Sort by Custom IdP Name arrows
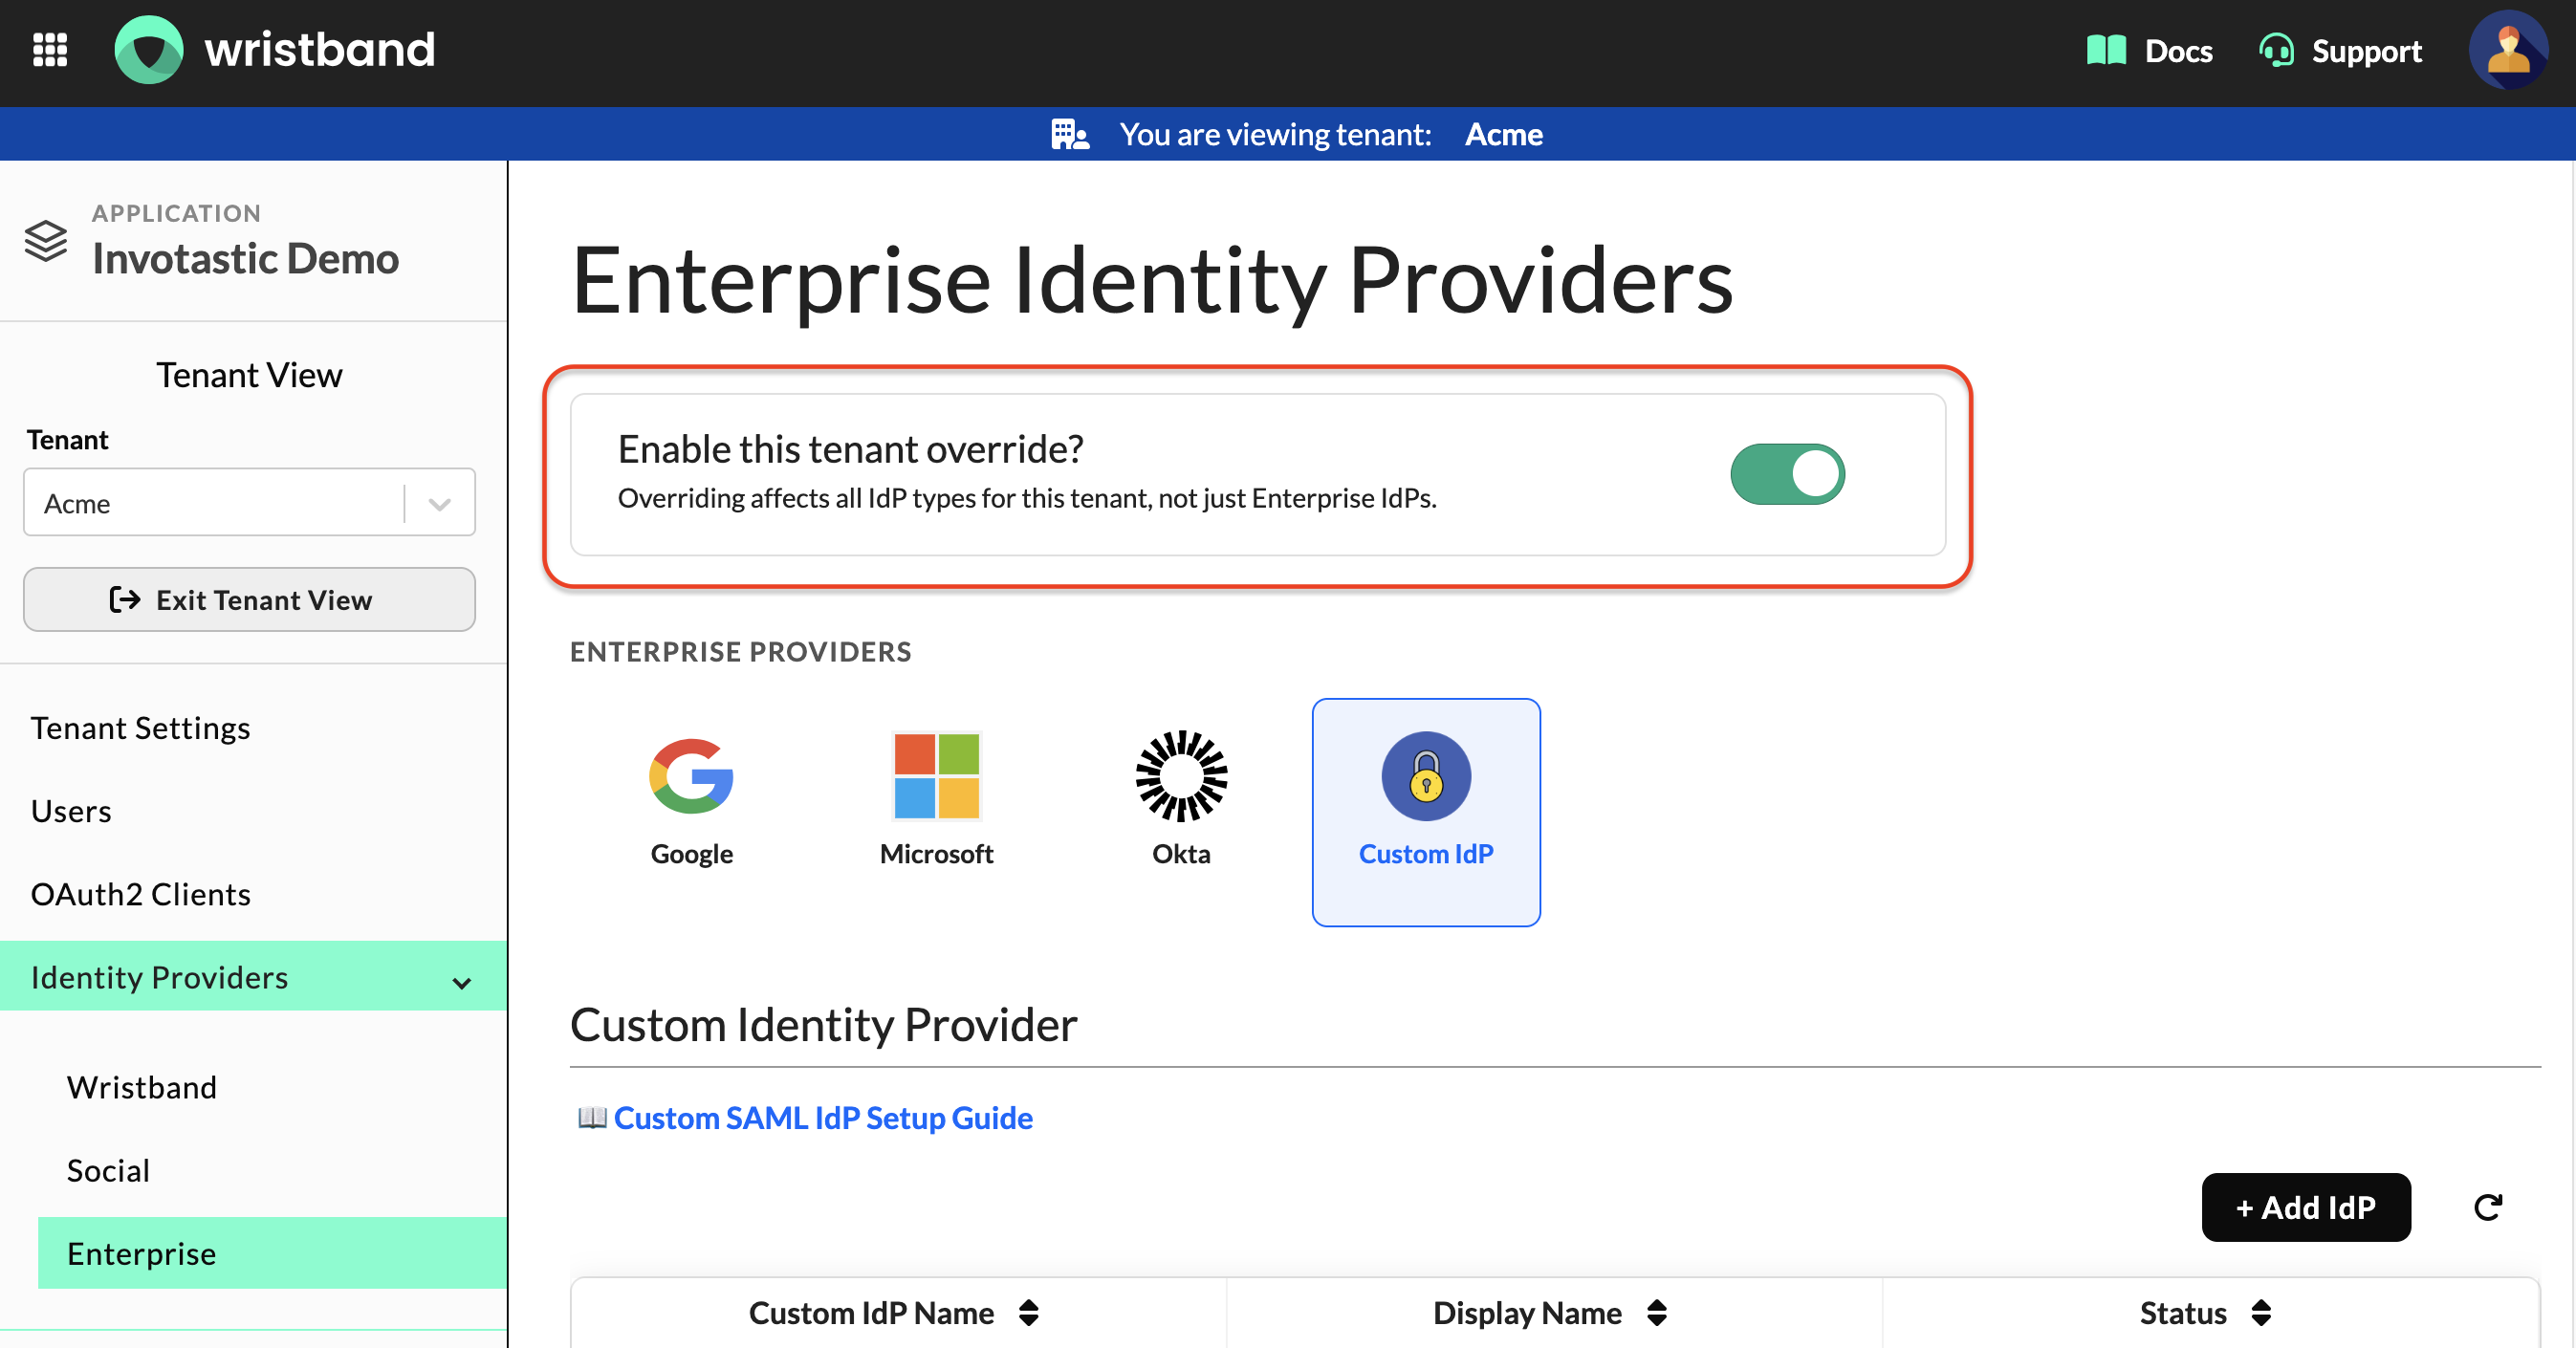Viewport: 2576px width, 1348px height. click(1029, 1312)
